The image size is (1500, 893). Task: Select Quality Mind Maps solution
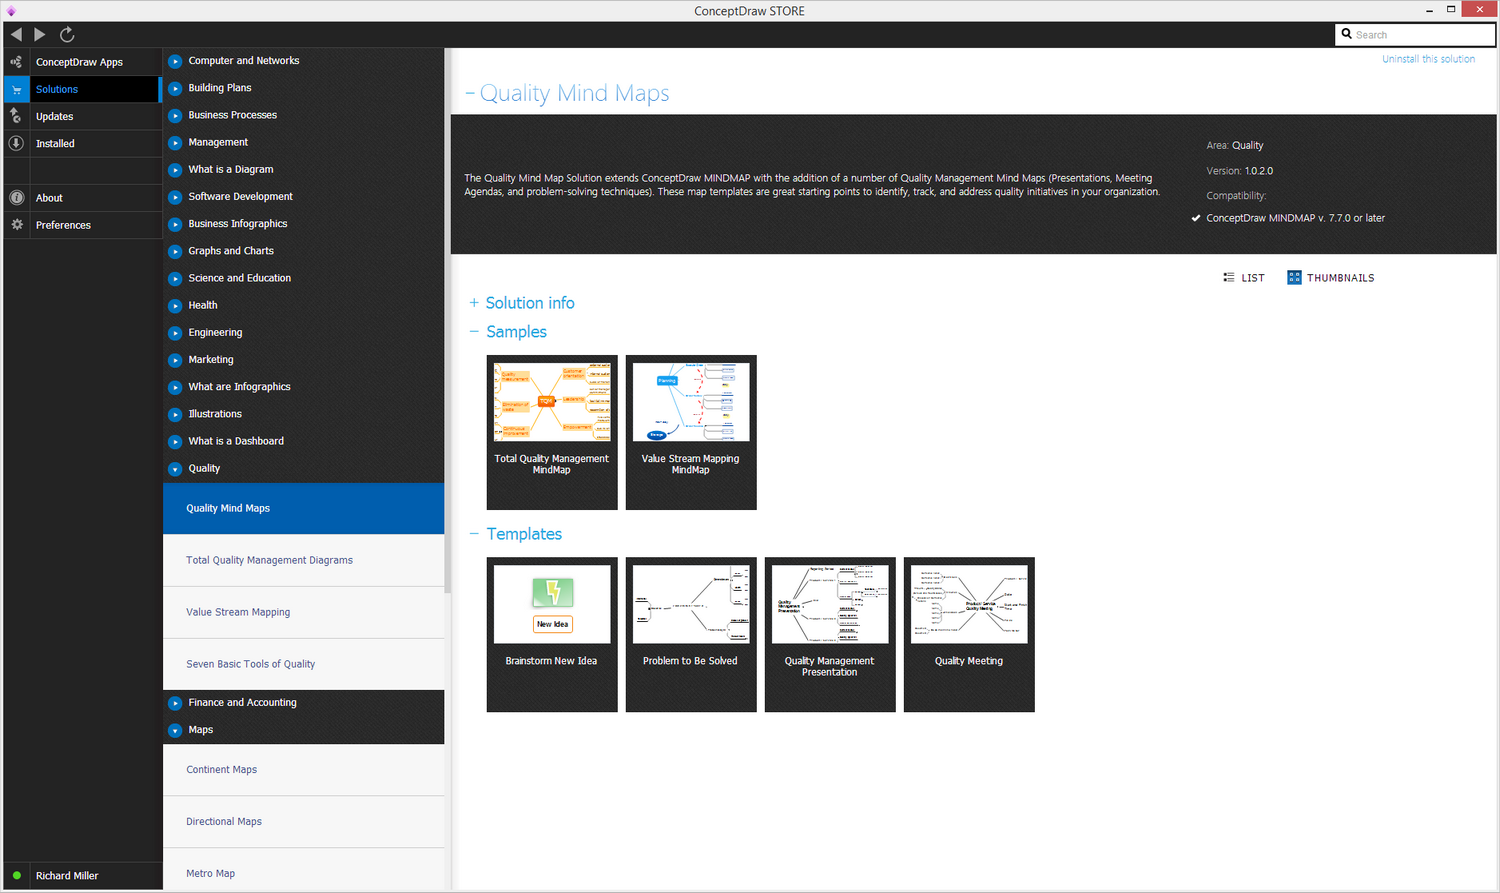click(303, 508)
